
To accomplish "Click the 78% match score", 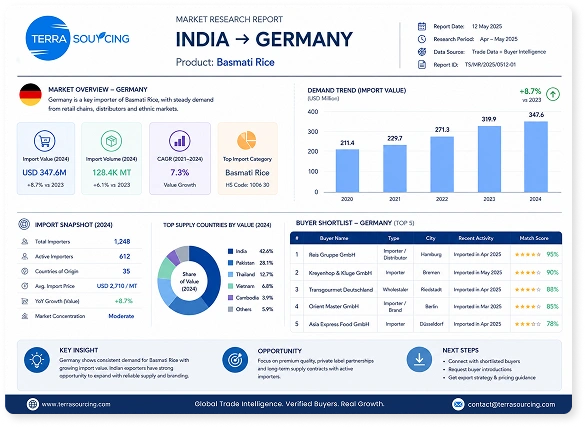I will click(x=552, y=324).
